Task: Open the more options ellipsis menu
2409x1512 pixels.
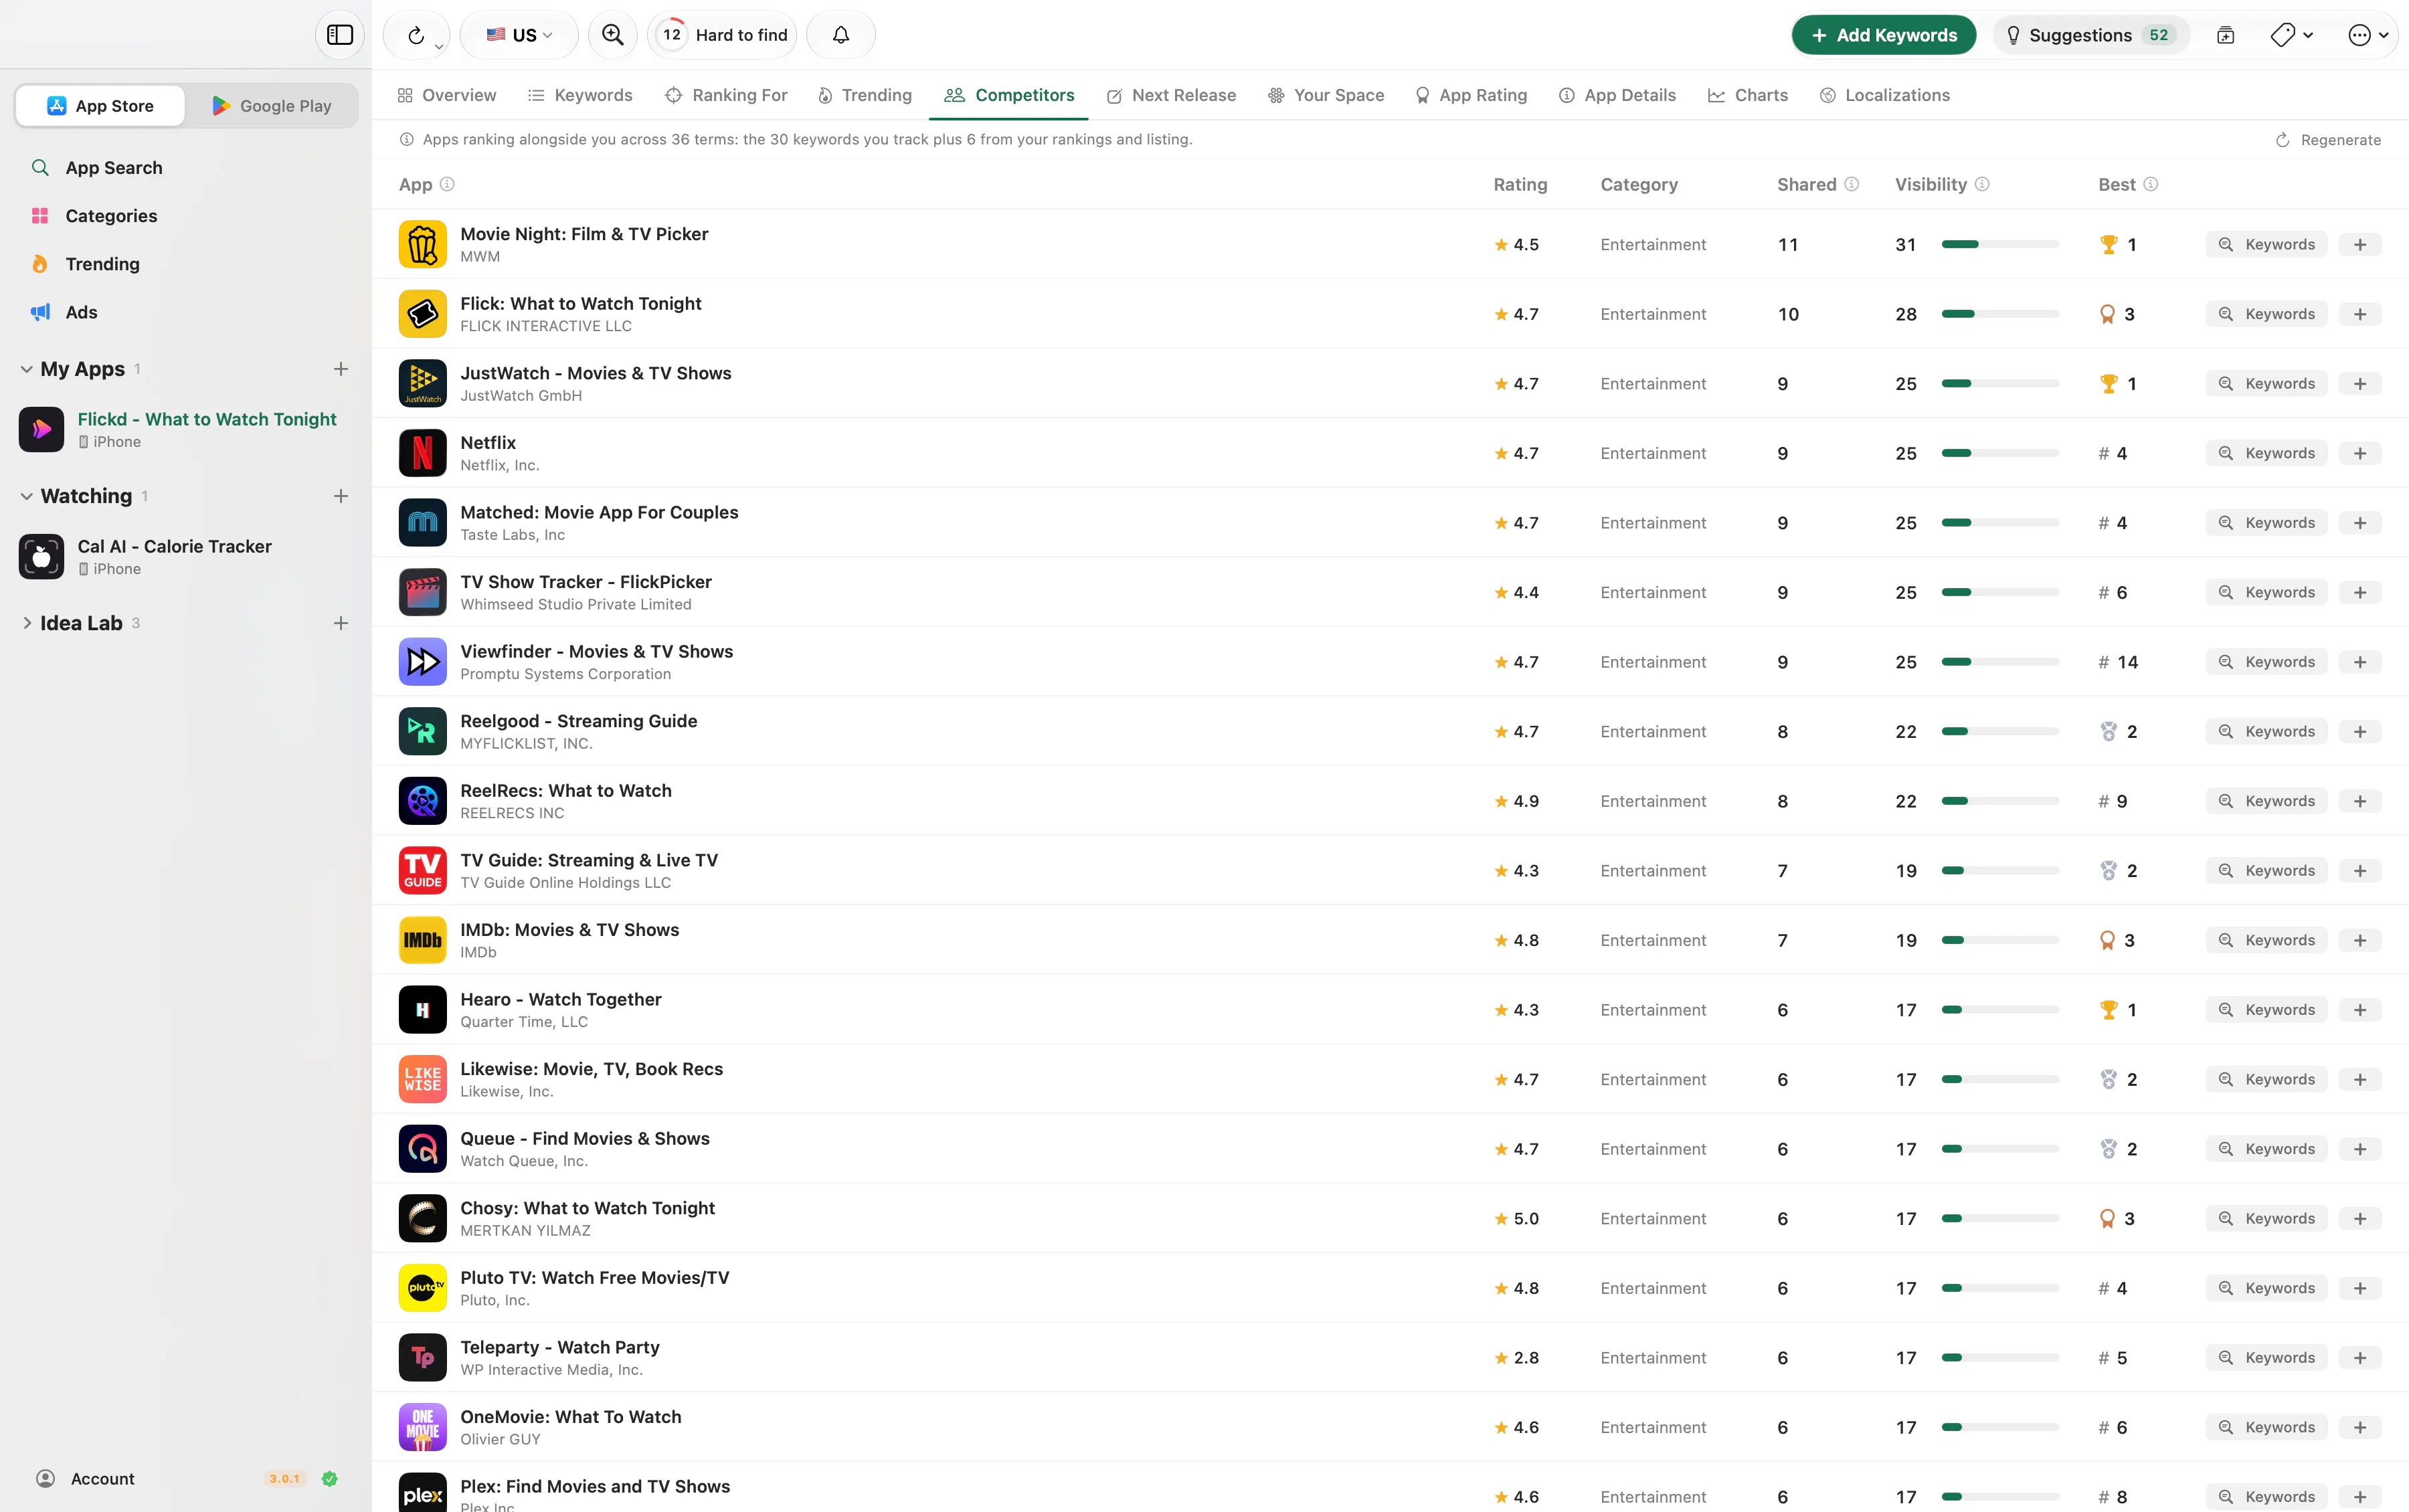Action: click(2368, 35)
